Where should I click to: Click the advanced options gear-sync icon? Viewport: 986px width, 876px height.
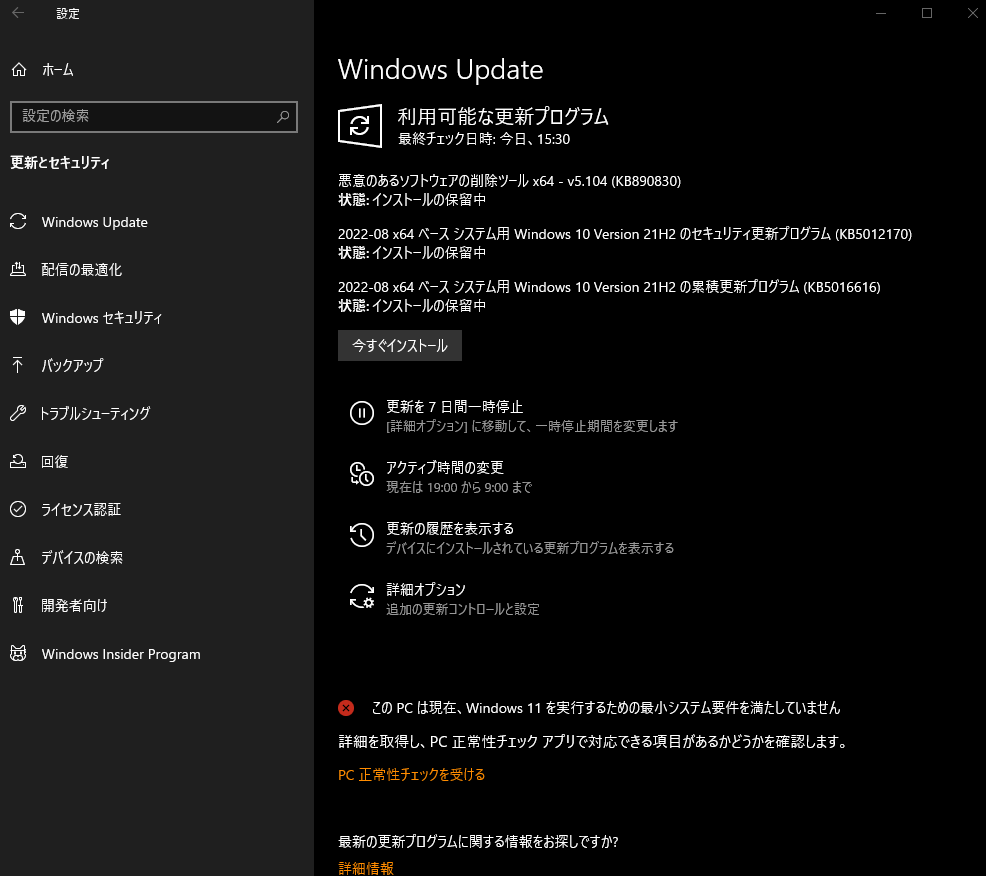point(362,596)
